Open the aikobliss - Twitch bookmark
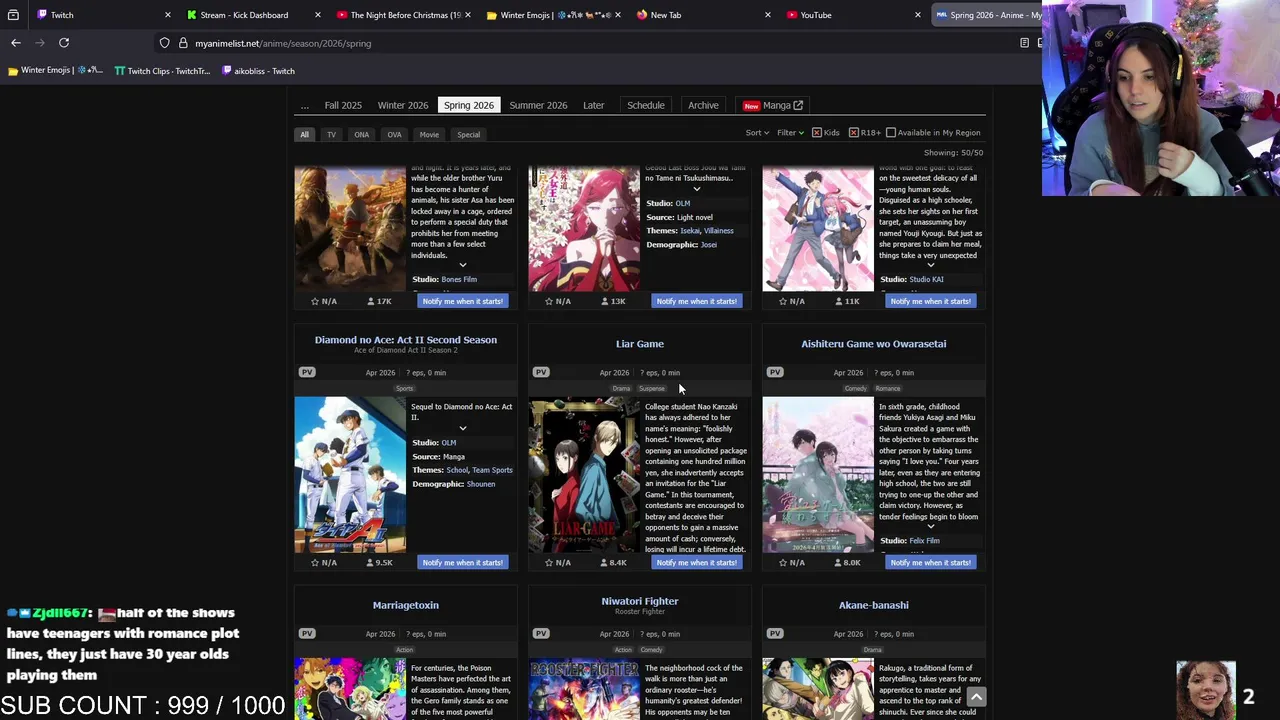The width and height of the screenshot is (1280, 720). coord(258,71)
